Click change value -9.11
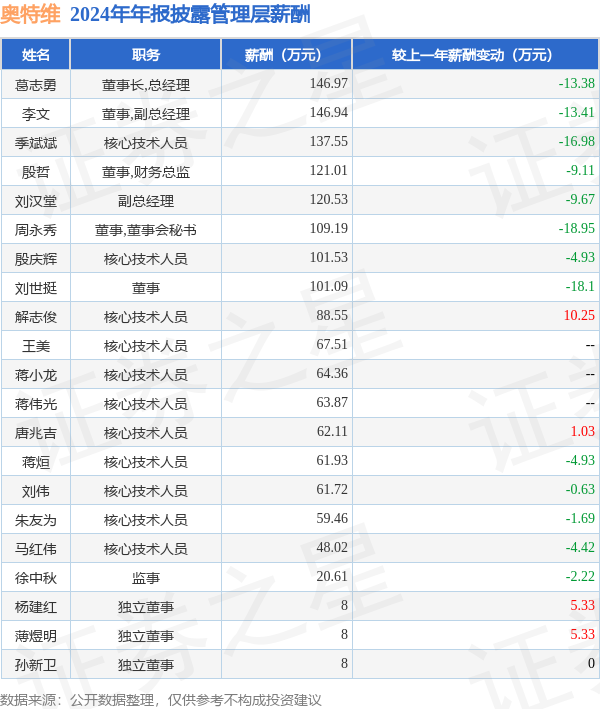Viewport: 600px width, 709px height. click(580, 170)
